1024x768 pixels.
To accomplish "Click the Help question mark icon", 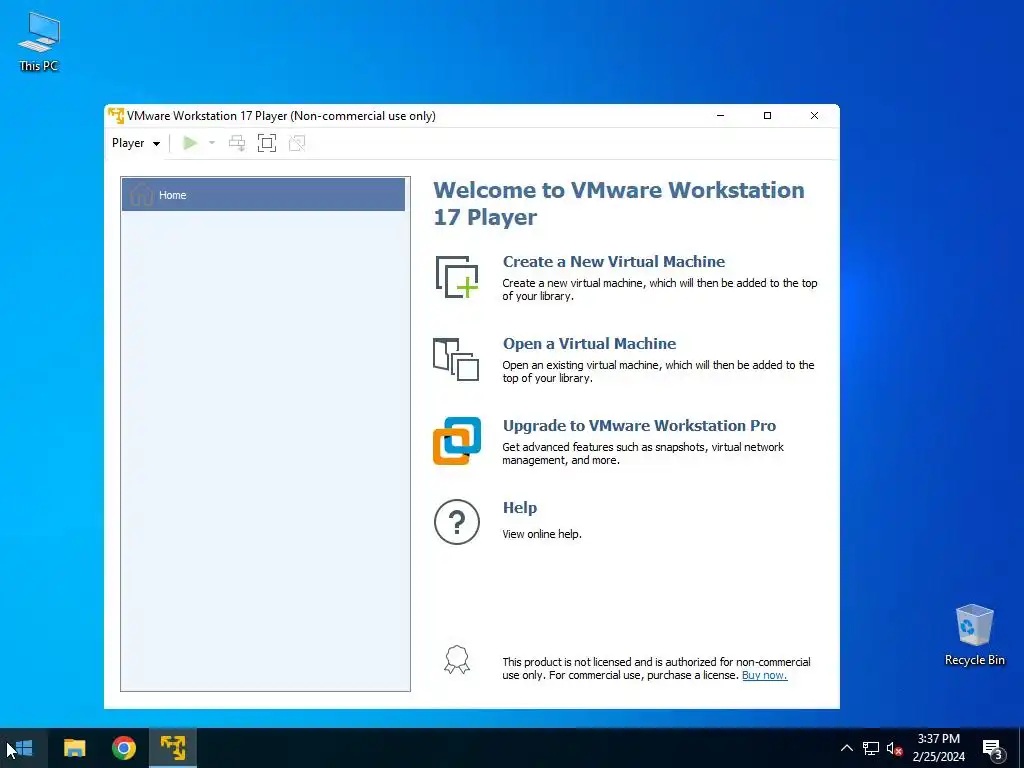I will point(457,522).
